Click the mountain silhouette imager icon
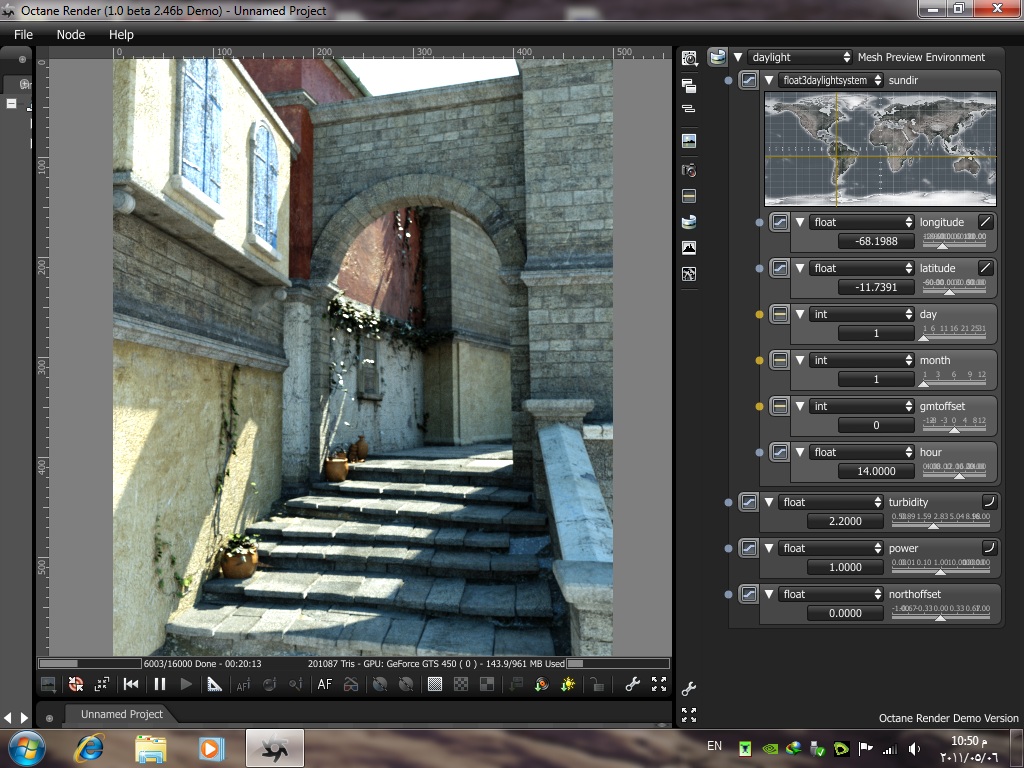1024x768 pixels. 689,248
